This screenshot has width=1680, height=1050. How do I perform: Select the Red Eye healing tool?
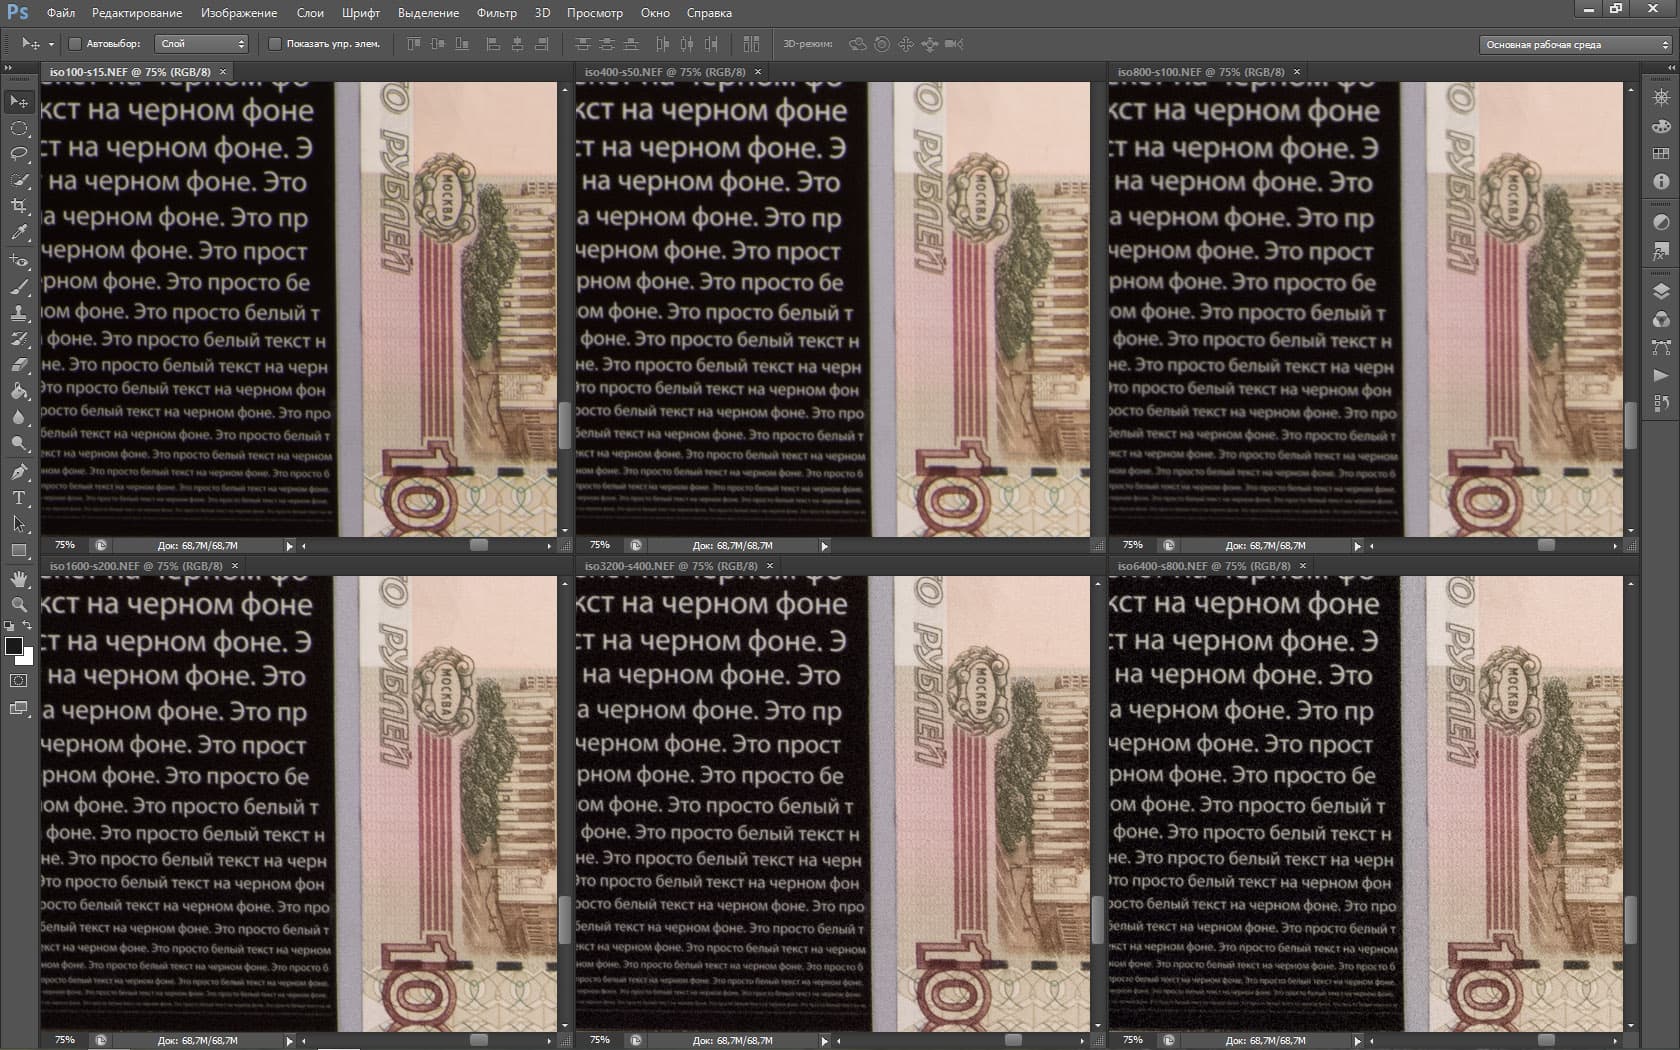[19, 260]
